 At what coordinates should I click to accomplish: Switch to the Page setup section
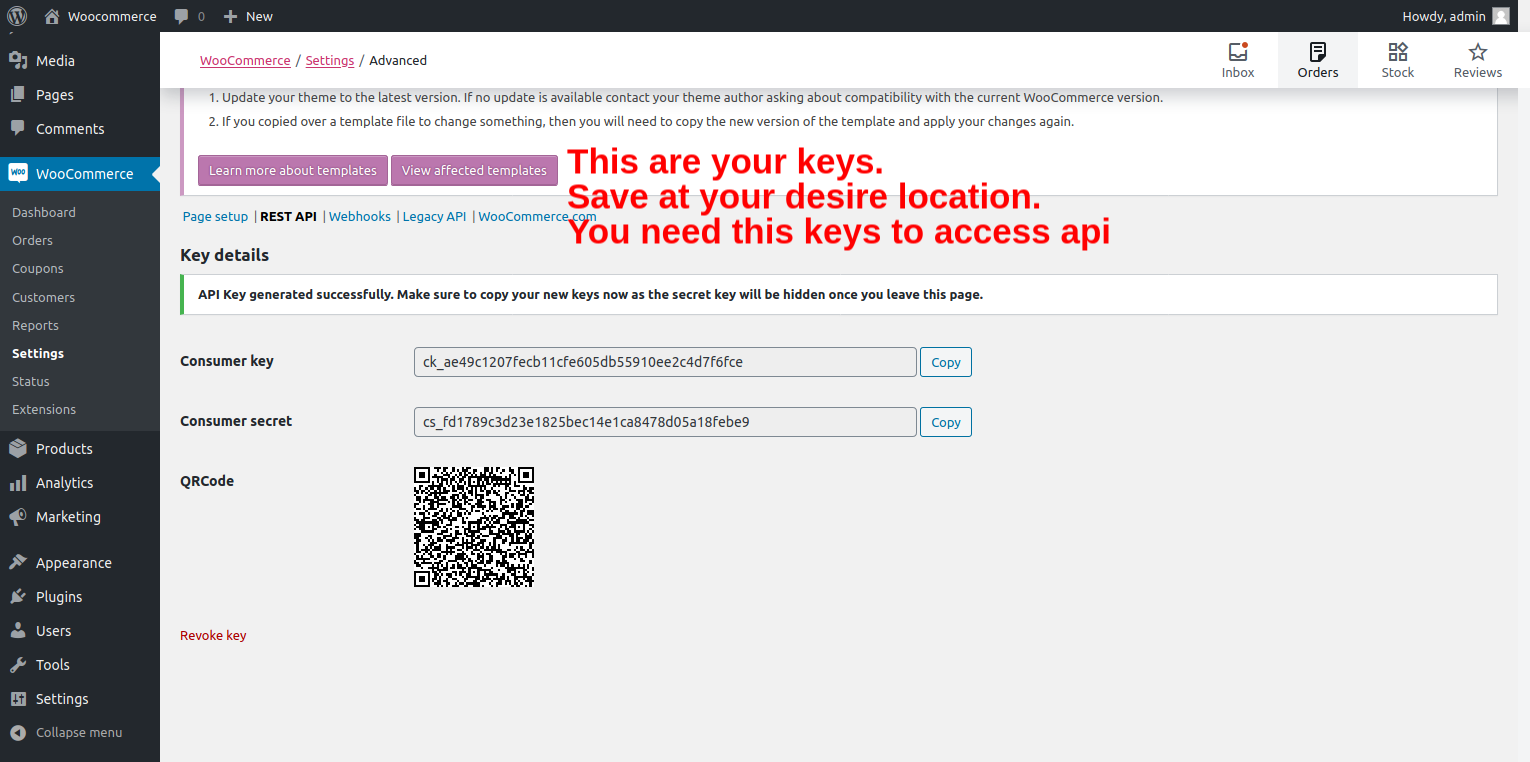pyautogui.click(x=215, y=216)
